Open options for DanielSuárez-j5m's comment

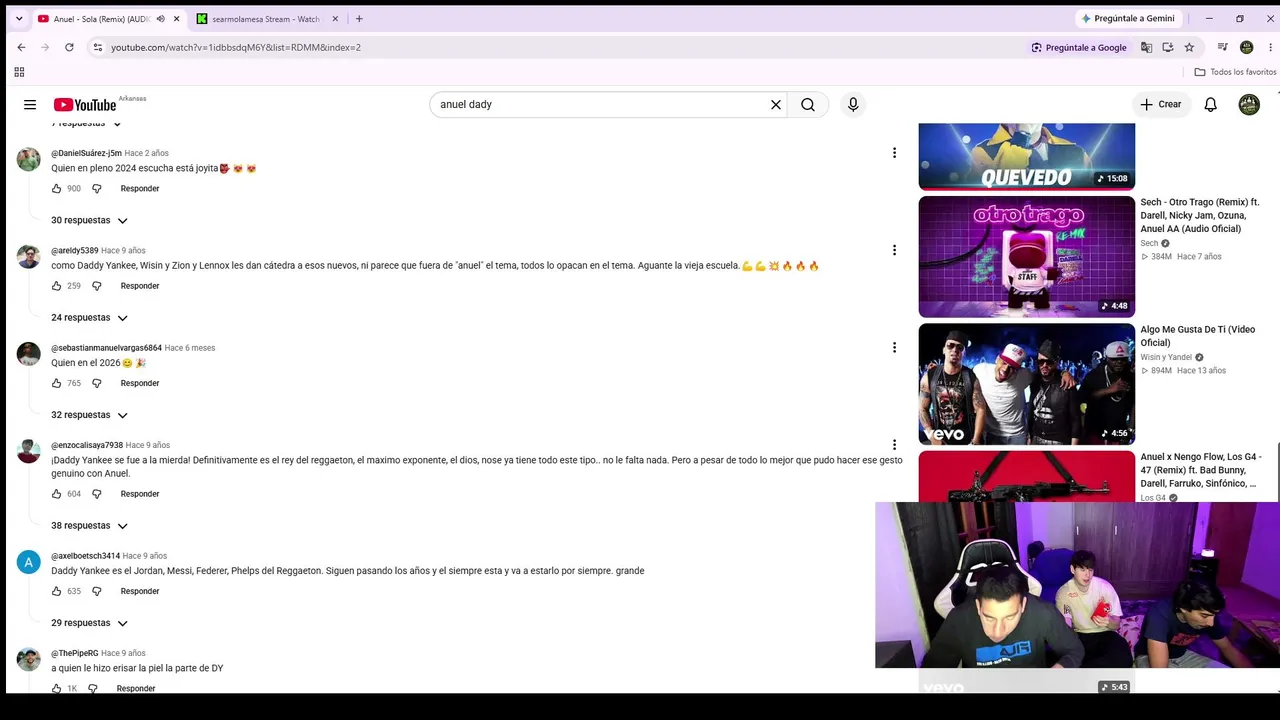point(894,153)
